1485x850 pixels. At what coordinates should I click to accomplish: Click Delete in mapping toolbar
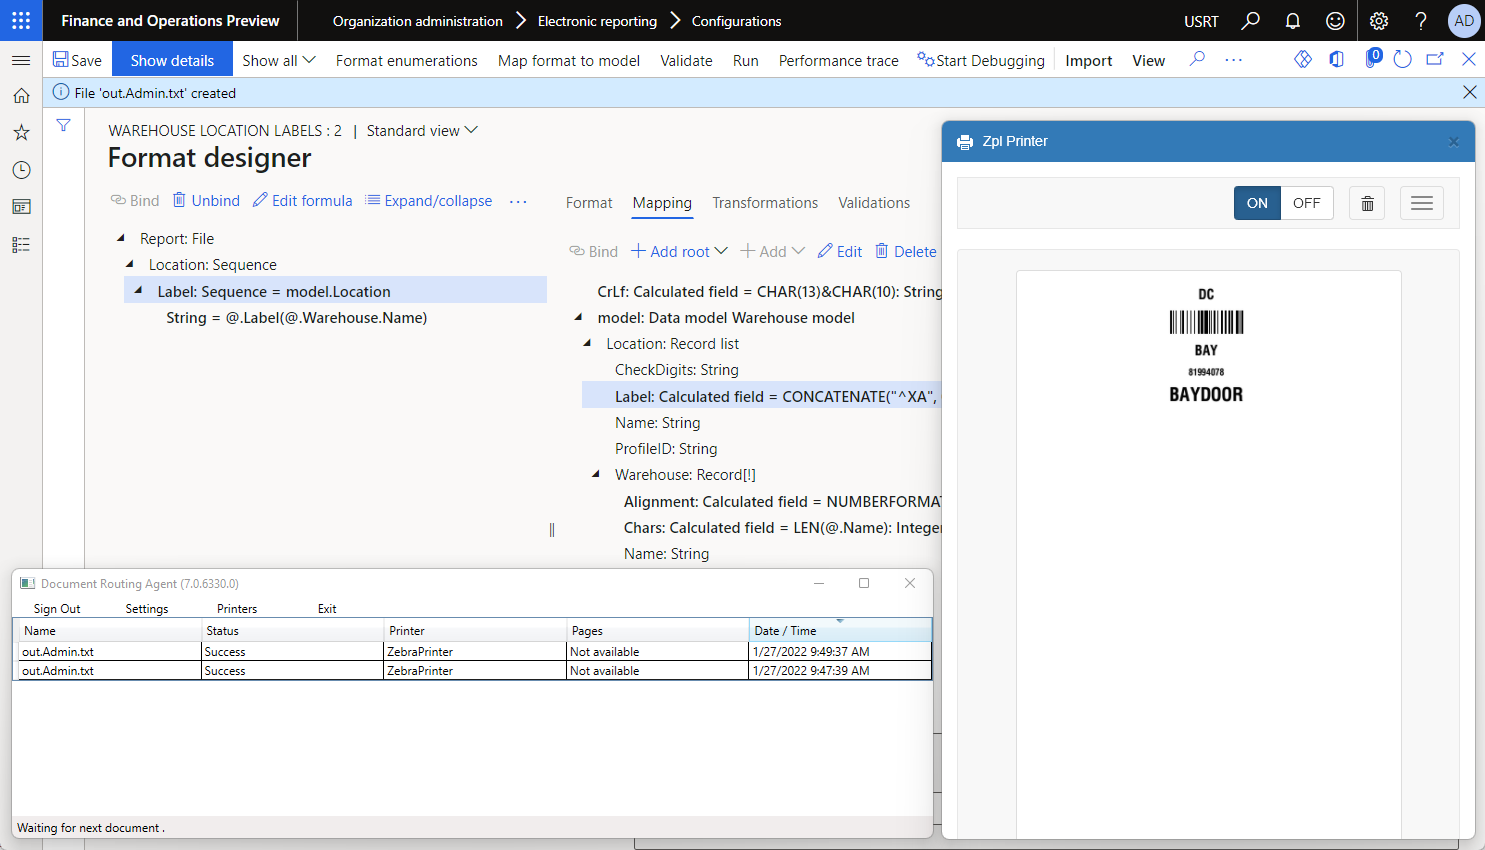coord(906,251)
